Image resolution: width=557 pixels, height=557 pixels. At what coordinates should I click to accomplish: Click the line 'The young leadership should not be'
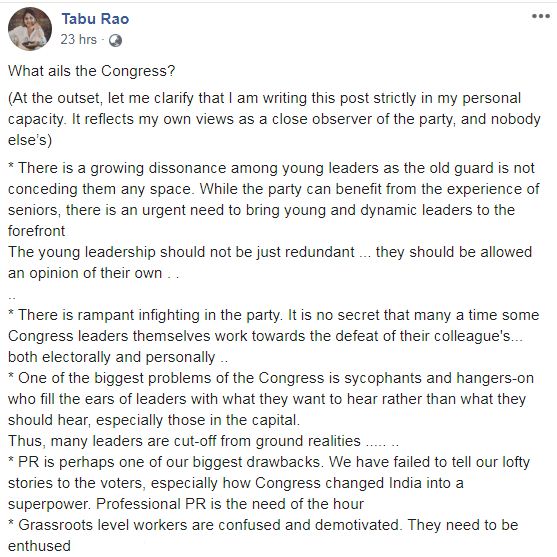270,252
